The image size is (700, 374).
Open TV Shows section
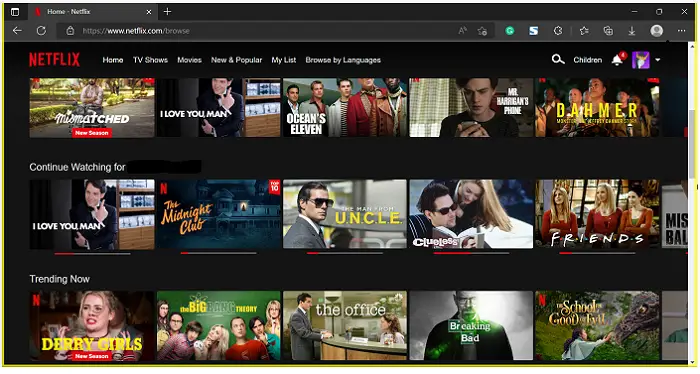150,60
